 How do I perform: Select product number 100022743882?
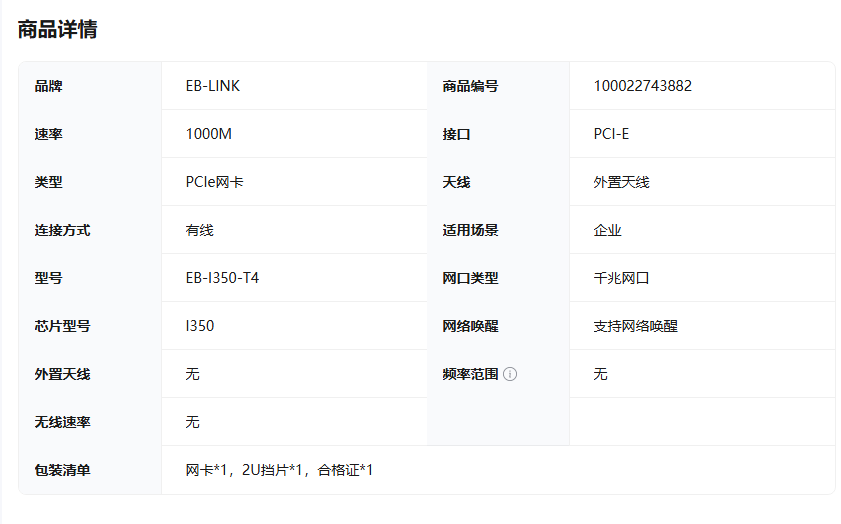(643, 86)
